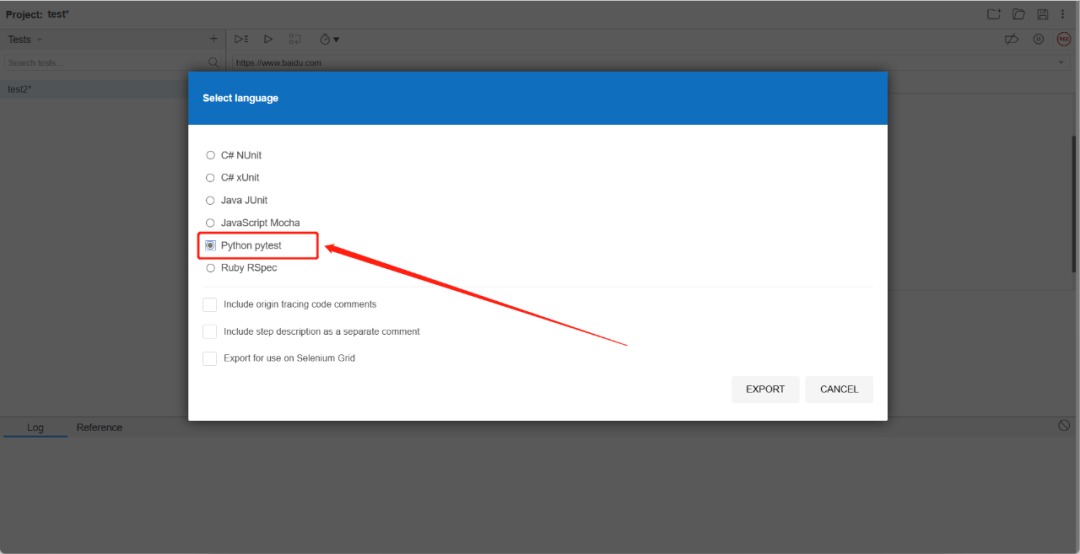Click the project title test*
The width and height of the screenshot is (1080, 554).
point(59,14)
